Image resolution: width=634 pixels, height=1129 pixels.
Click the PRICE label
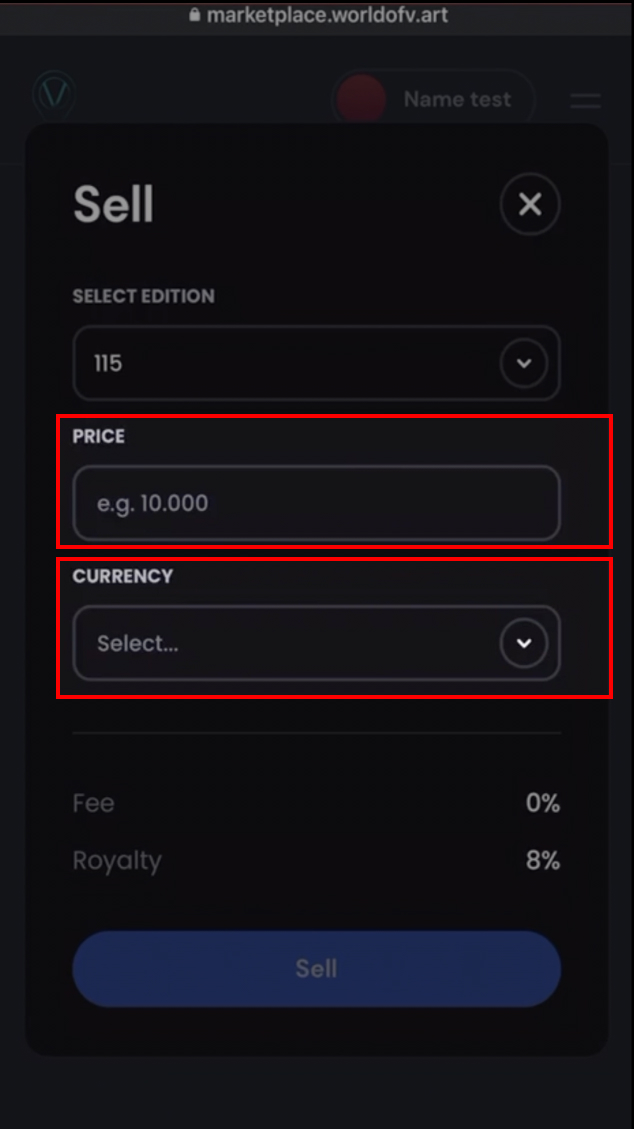[99, 436]
